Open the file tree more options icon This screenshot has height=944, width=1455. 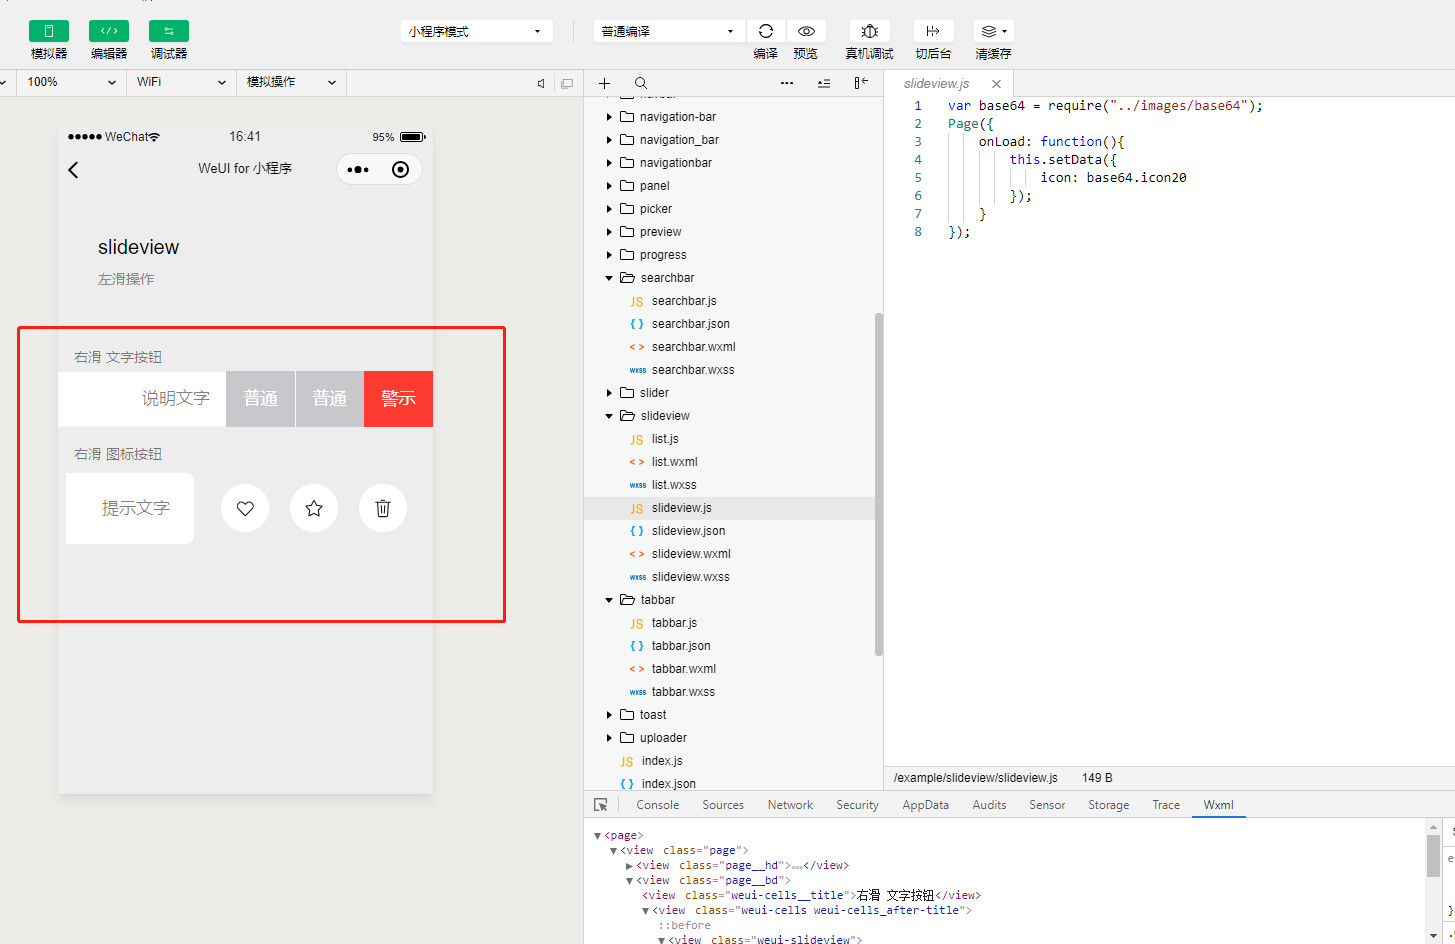[x=787, y=83]
